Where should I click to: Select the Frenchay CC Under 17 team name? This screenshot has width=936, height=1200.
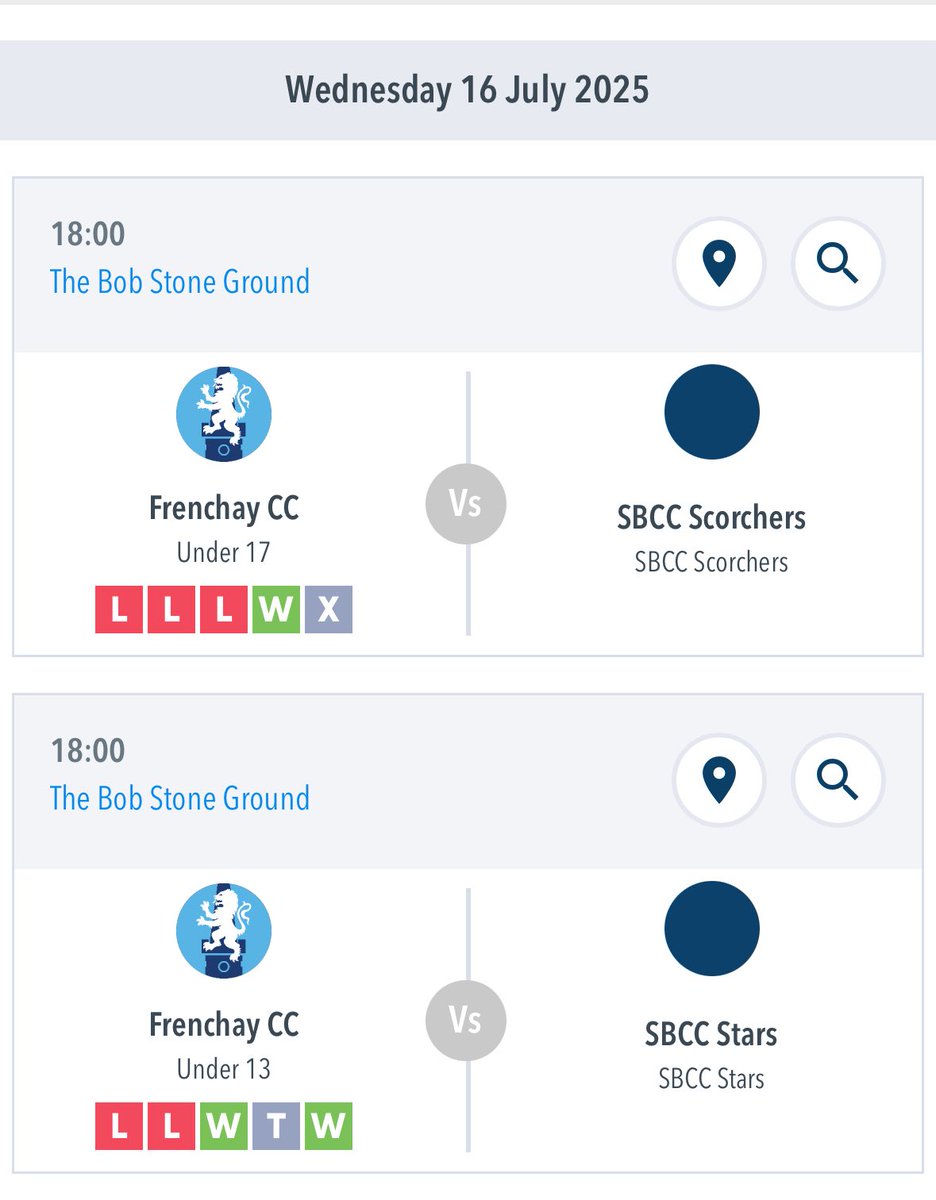pyautogui.click(x=224, y=508)
